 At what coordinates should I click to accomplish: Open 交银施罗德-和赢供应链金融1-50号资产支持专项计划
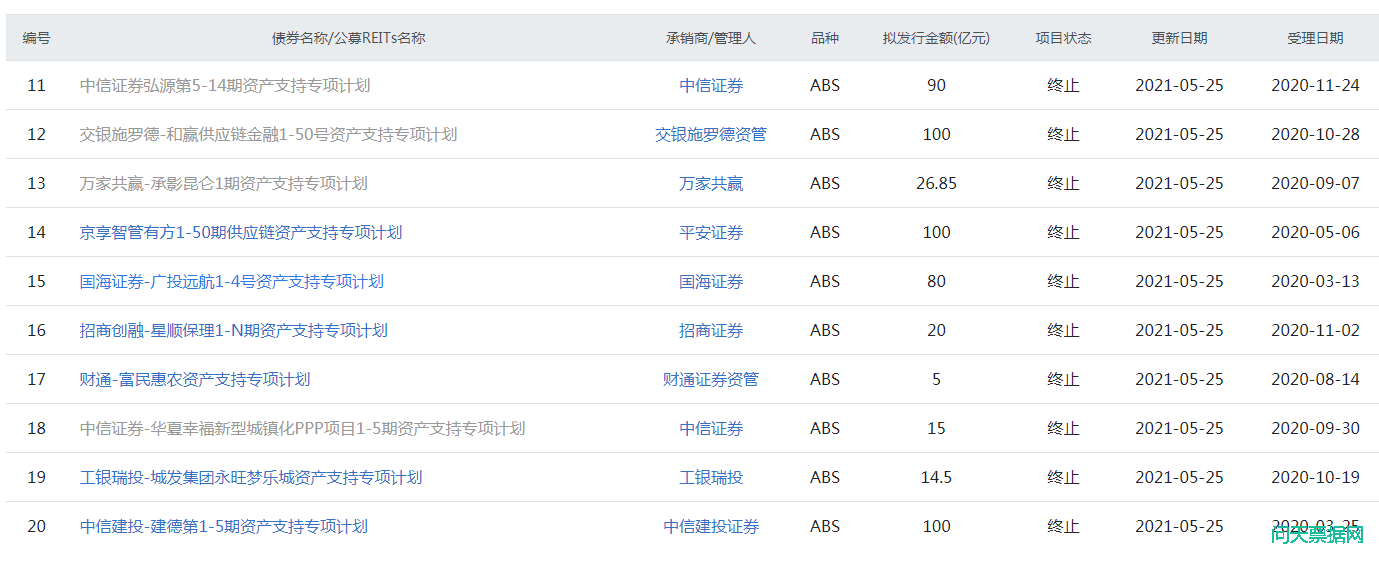click(269, 135)
